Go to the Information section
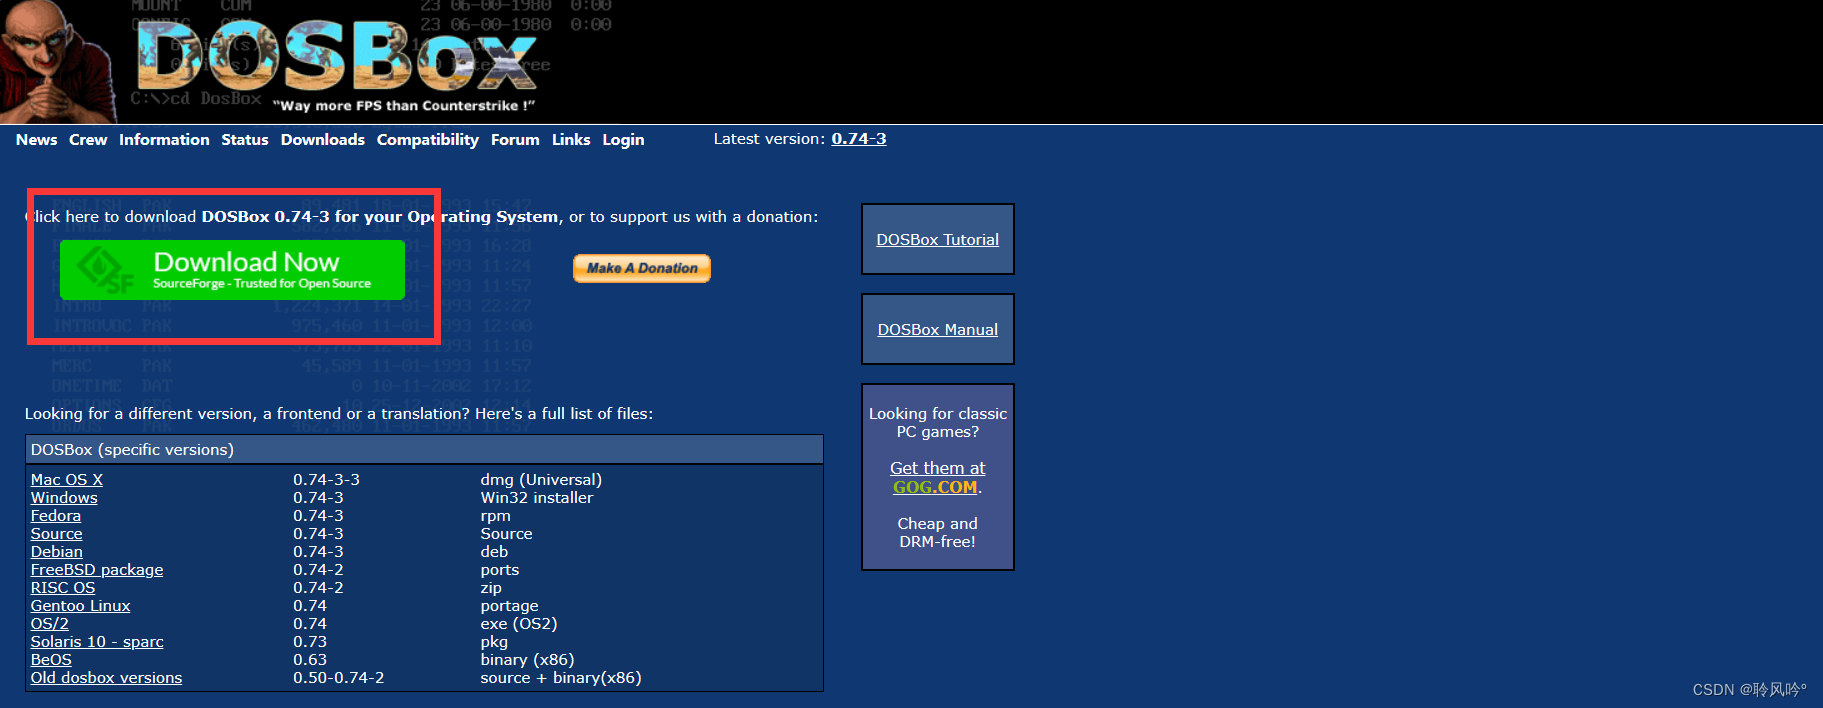The image size is (1823, 708). pyautogui.click(x=164, y=140)
